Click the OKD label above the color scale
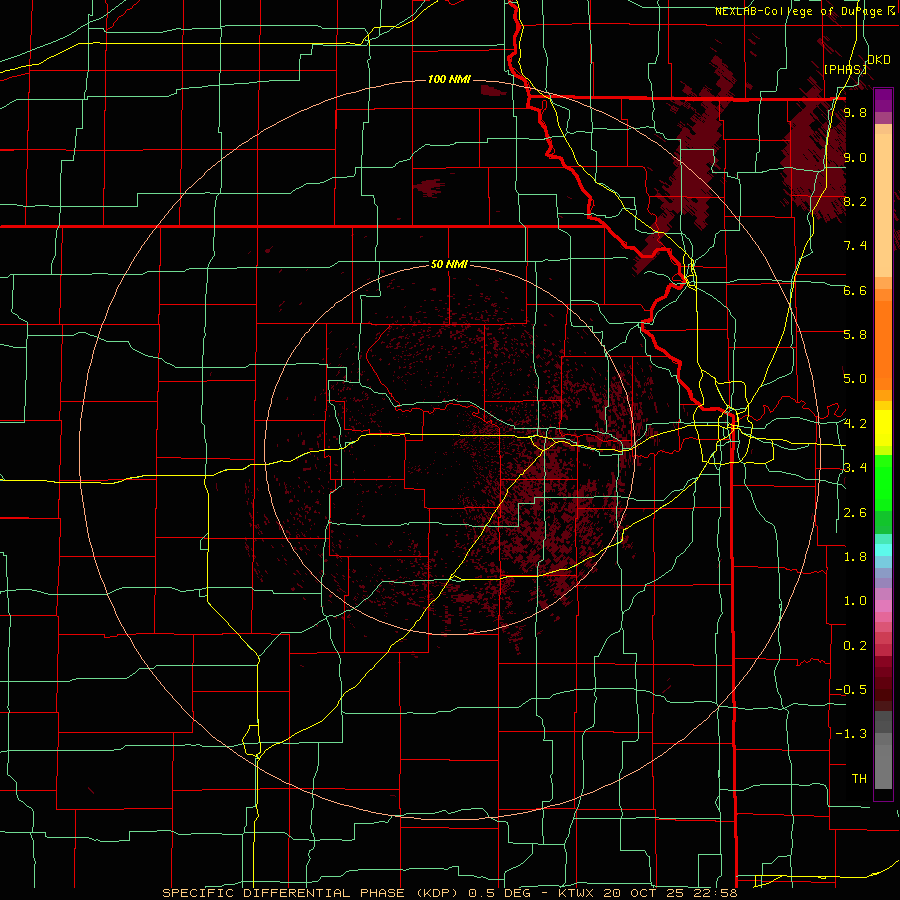This screenshot has width=900, height=900. click(x=879, y=60)
